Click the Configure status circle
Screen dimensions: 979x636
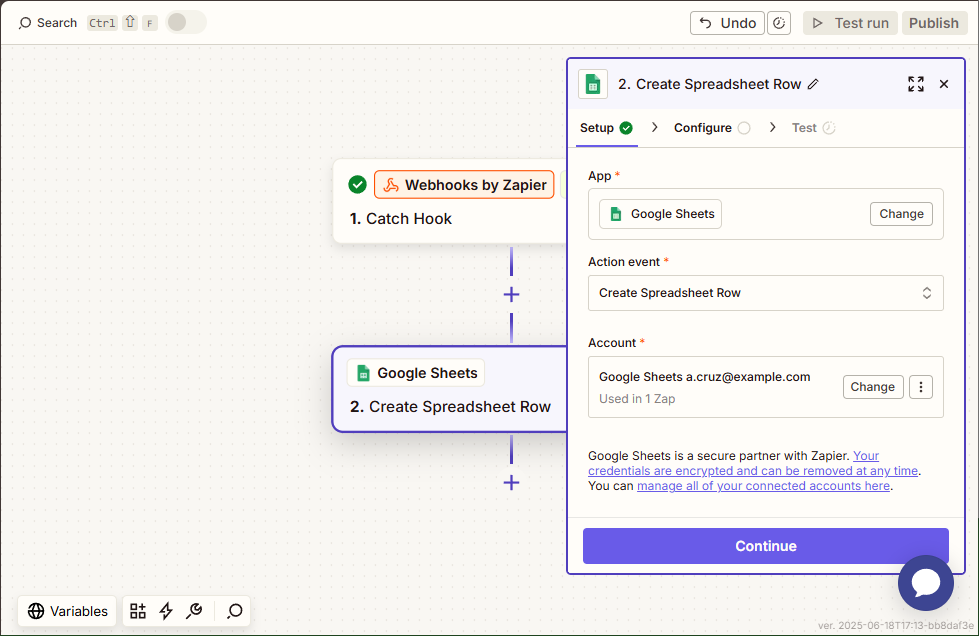click(744, 128)
